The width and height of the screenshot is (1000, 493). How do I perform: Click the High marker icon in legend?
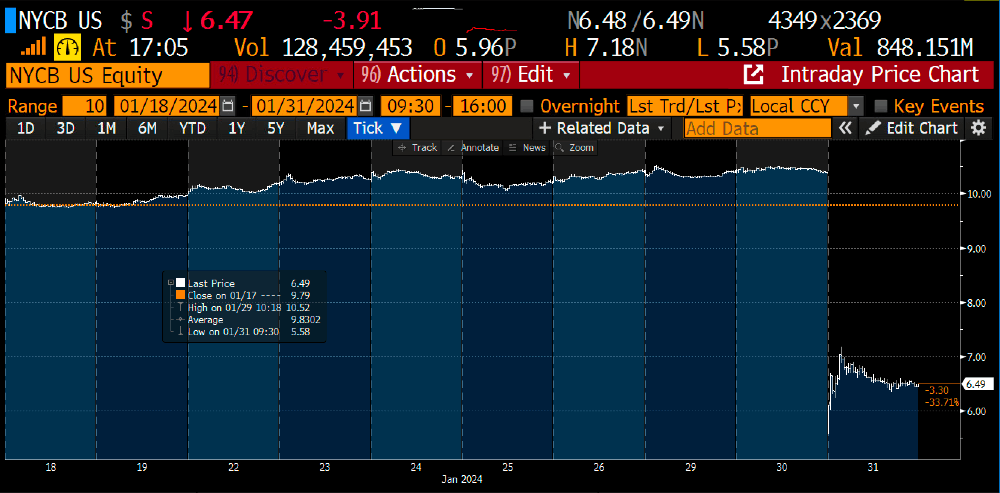[x=180, y=308]
